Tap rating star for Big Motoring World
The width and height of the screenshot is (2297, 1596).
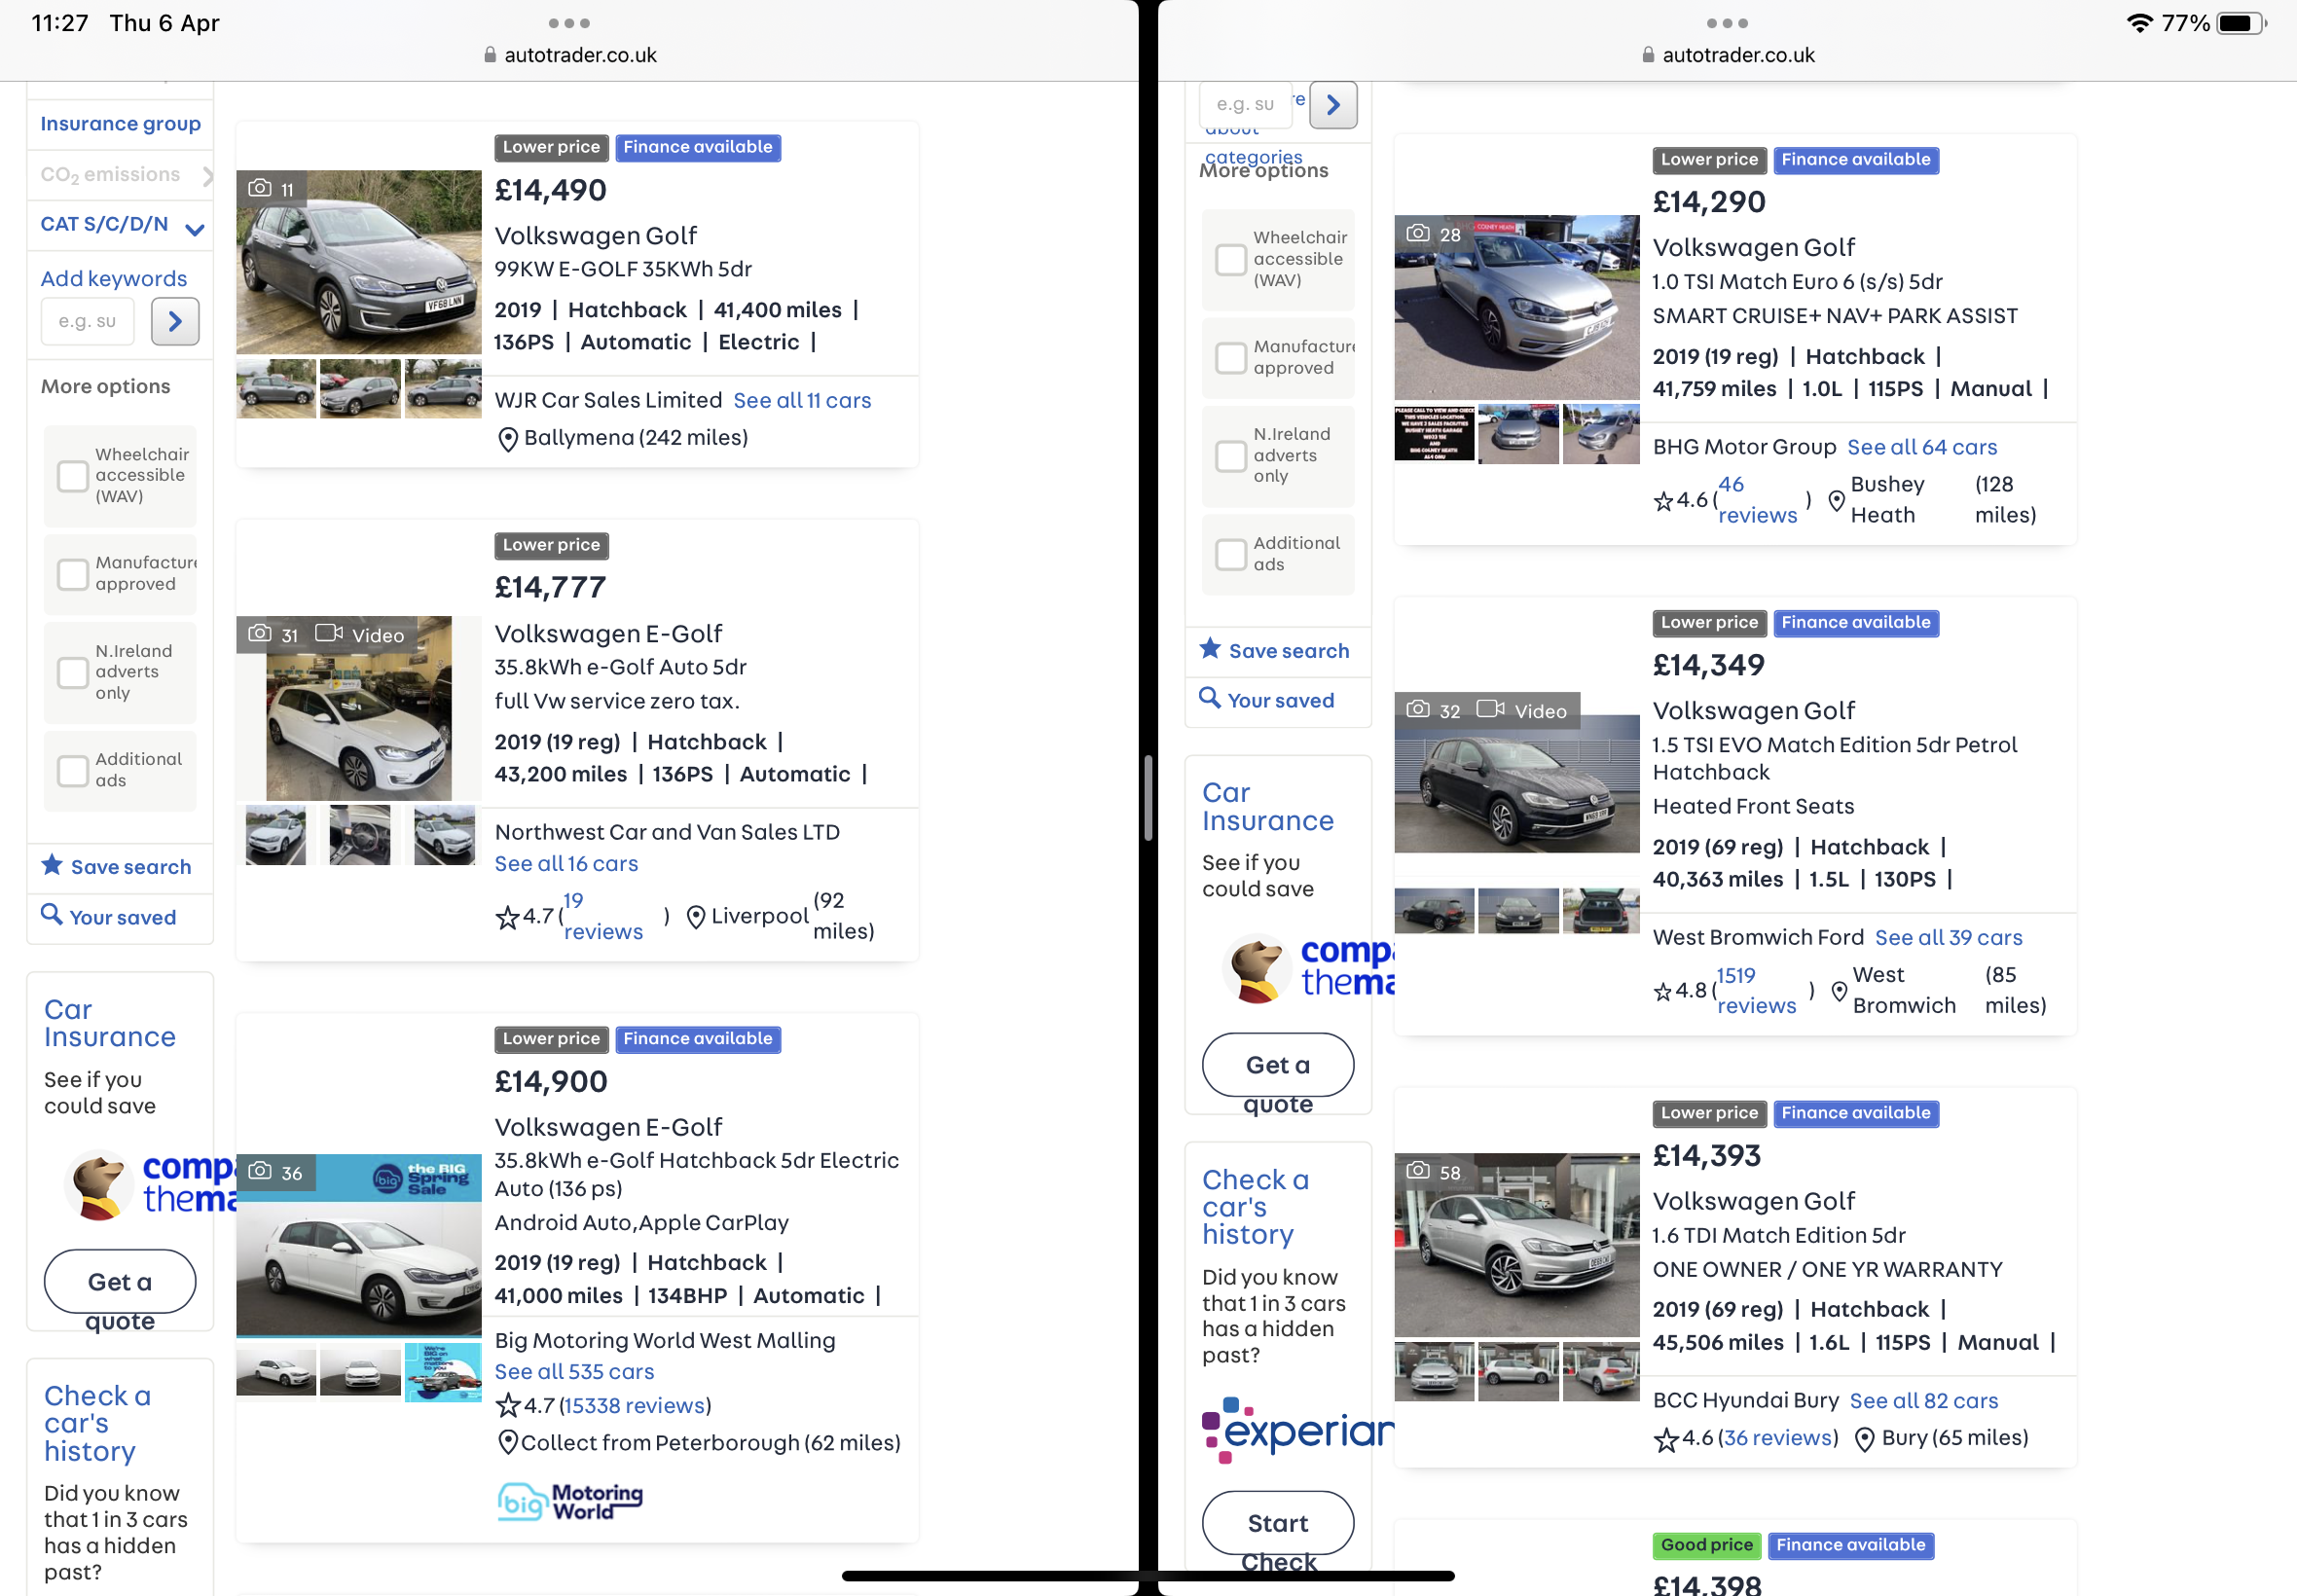508,1406
